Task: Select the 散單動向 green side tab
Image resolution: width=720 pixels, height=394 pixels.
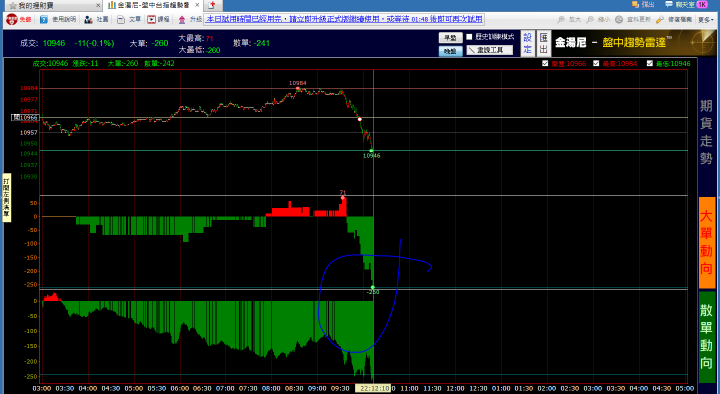Action: point(707,337)
